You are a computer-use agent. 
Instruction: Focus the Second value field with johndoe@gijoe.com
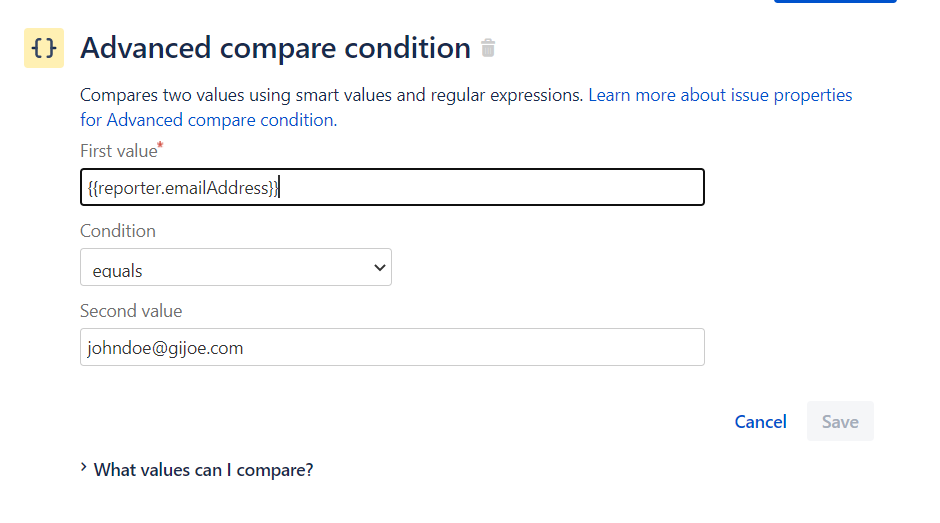(392, 347)
